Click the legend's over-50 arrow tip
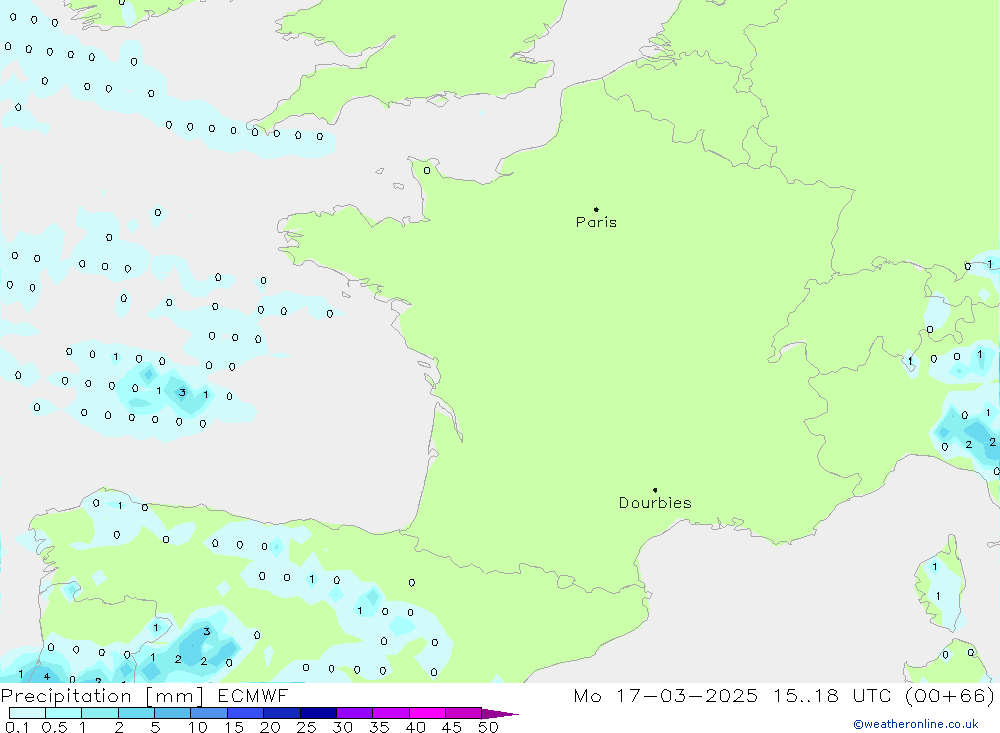 tap(501, 714)
